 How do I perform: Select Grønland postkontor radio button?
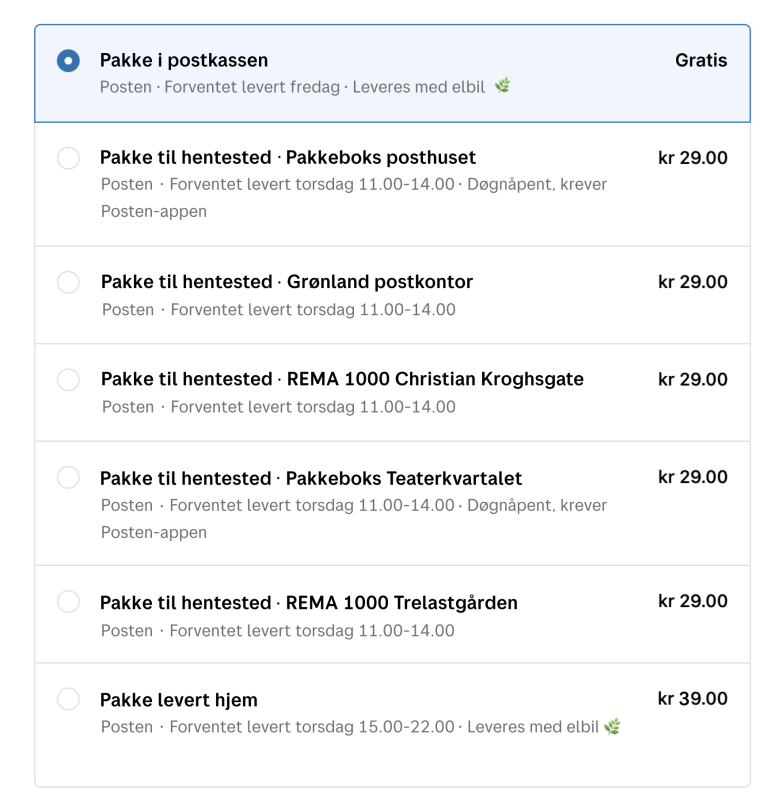point(68,282)
